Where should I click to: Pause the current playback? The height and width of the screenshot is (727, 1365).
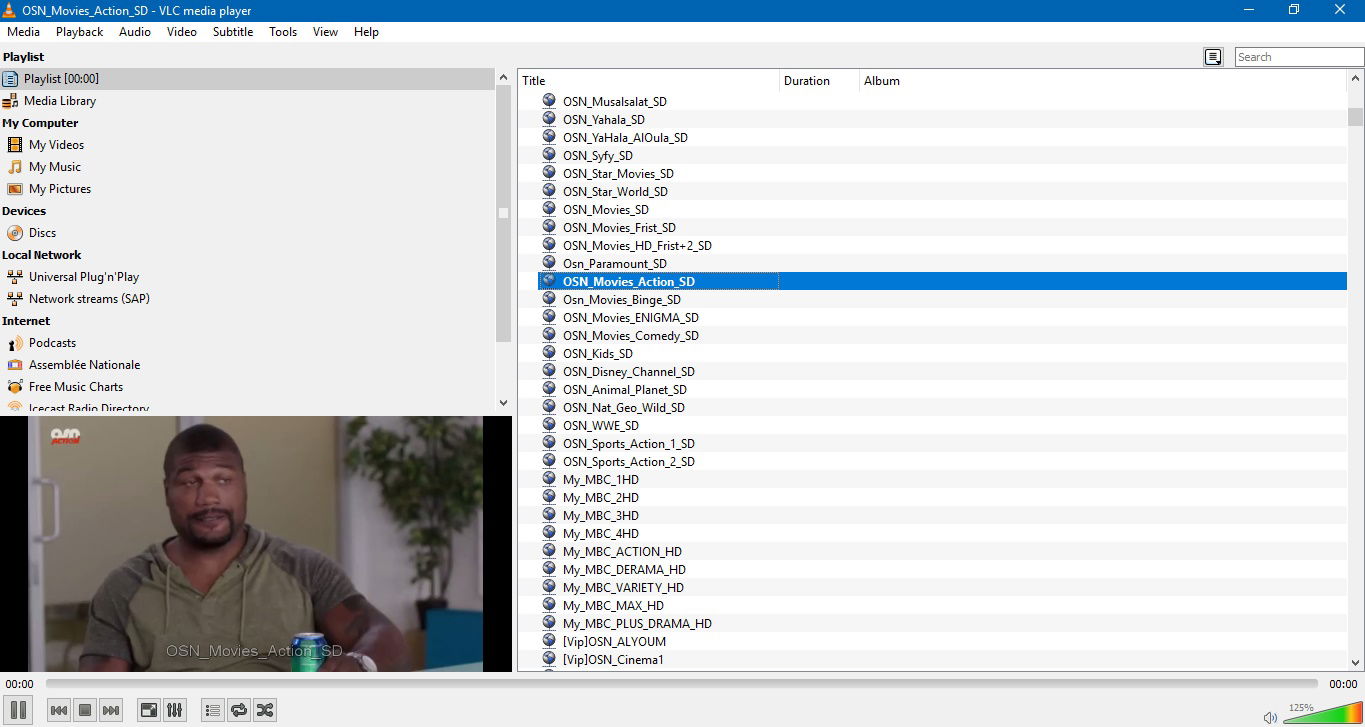(19, 710)
